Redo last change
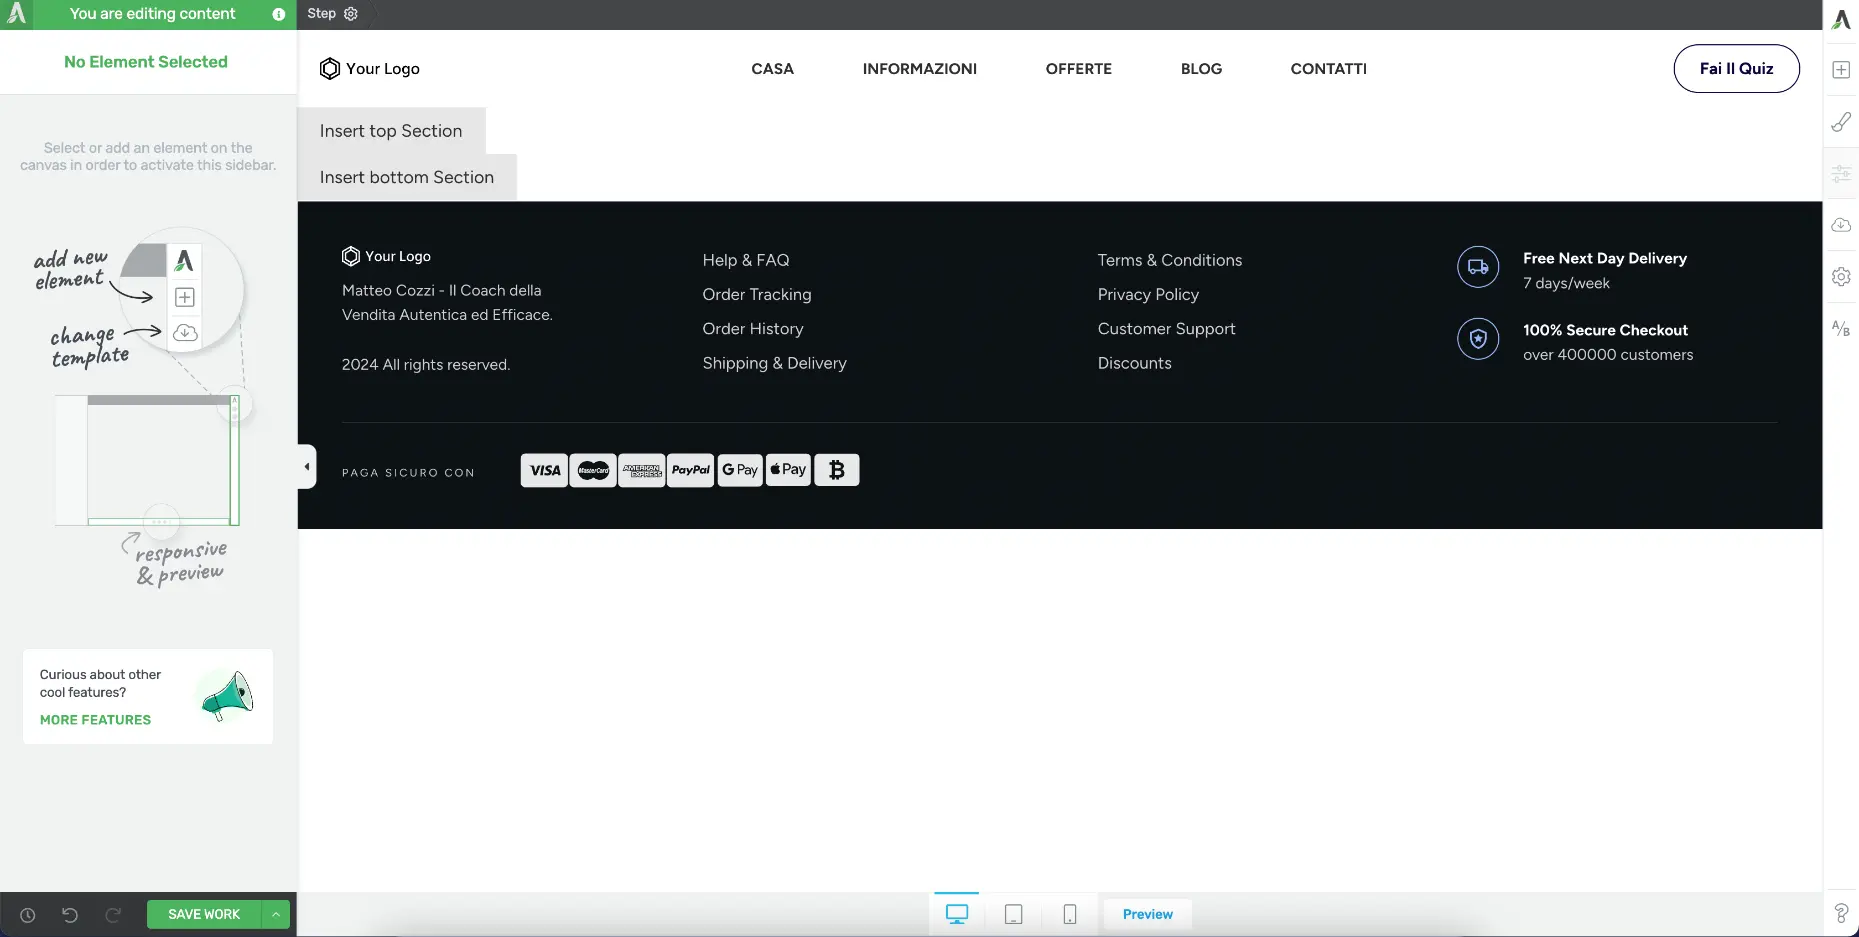Image resolution: width=1859 pixels, height=937 pixels. pos(113,915)
